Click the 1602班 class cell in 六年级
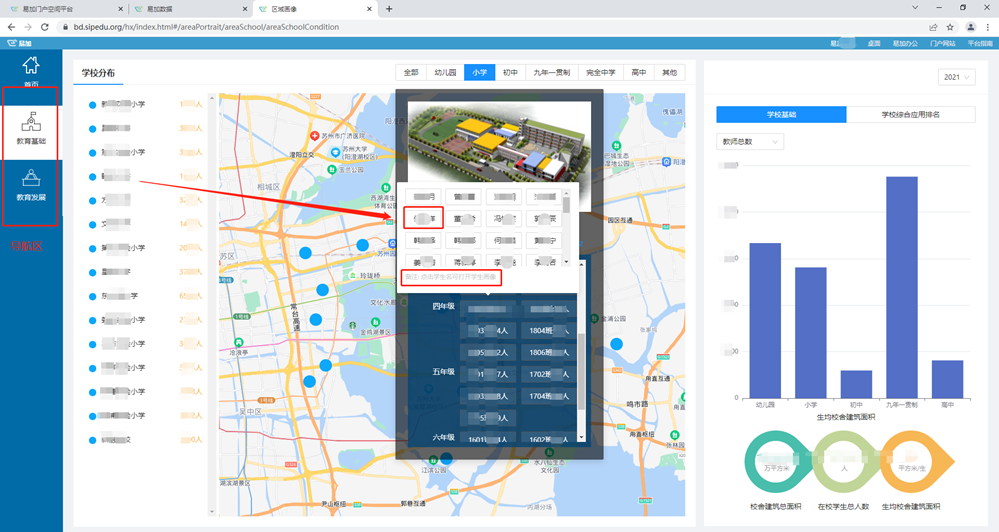The width and height of the screenshot is (999, 532). 549,439
